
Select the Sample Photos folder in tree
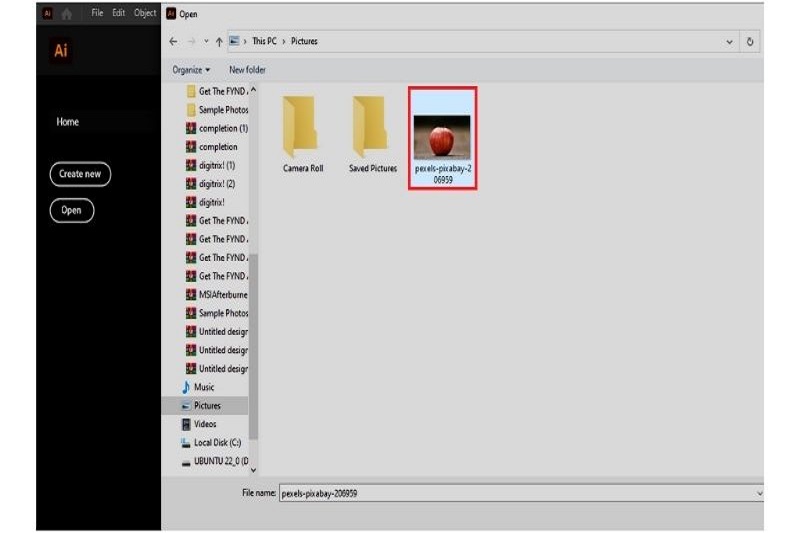point(217,110)
